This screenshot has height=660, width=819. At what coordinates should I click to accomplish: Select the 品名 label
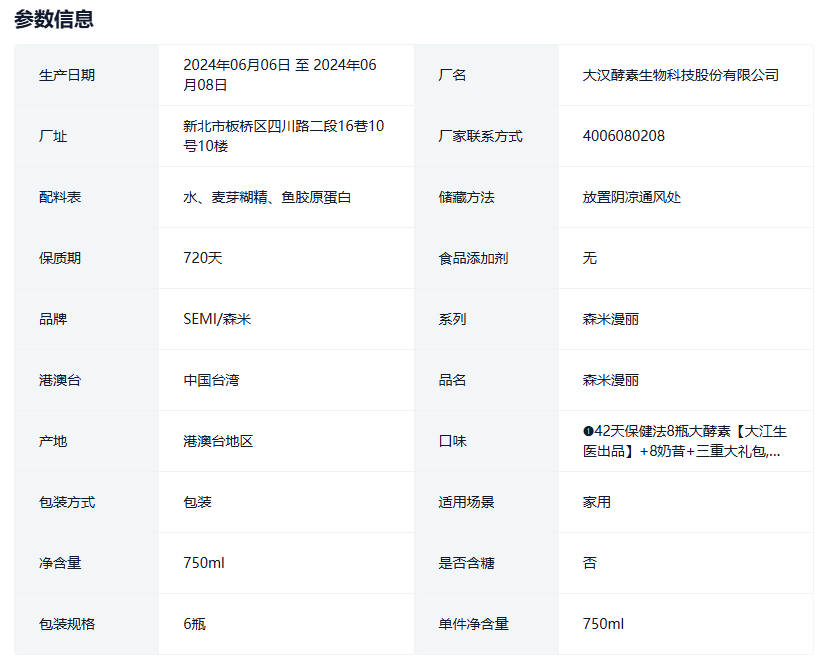pos(452,380)
